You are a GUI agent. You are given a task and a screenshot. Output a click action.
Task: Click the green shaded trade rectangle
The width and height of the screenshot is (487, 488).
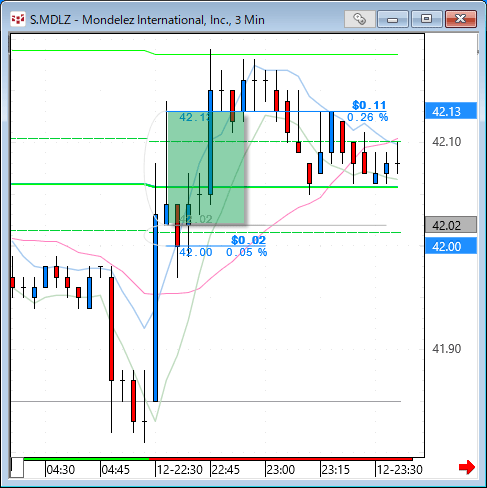(x=206, y=167)
